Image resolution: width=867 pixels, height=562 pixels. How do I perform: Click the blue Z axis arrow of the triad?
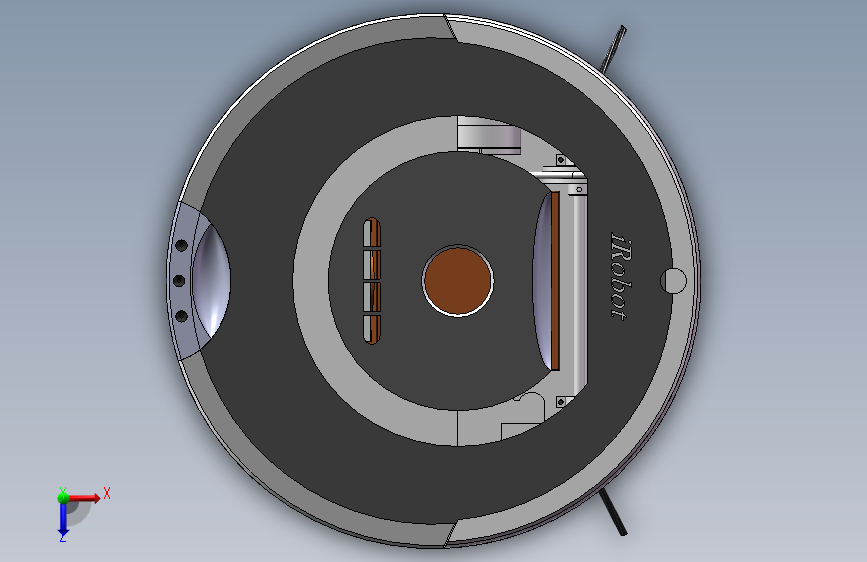[x=63, y=520]
